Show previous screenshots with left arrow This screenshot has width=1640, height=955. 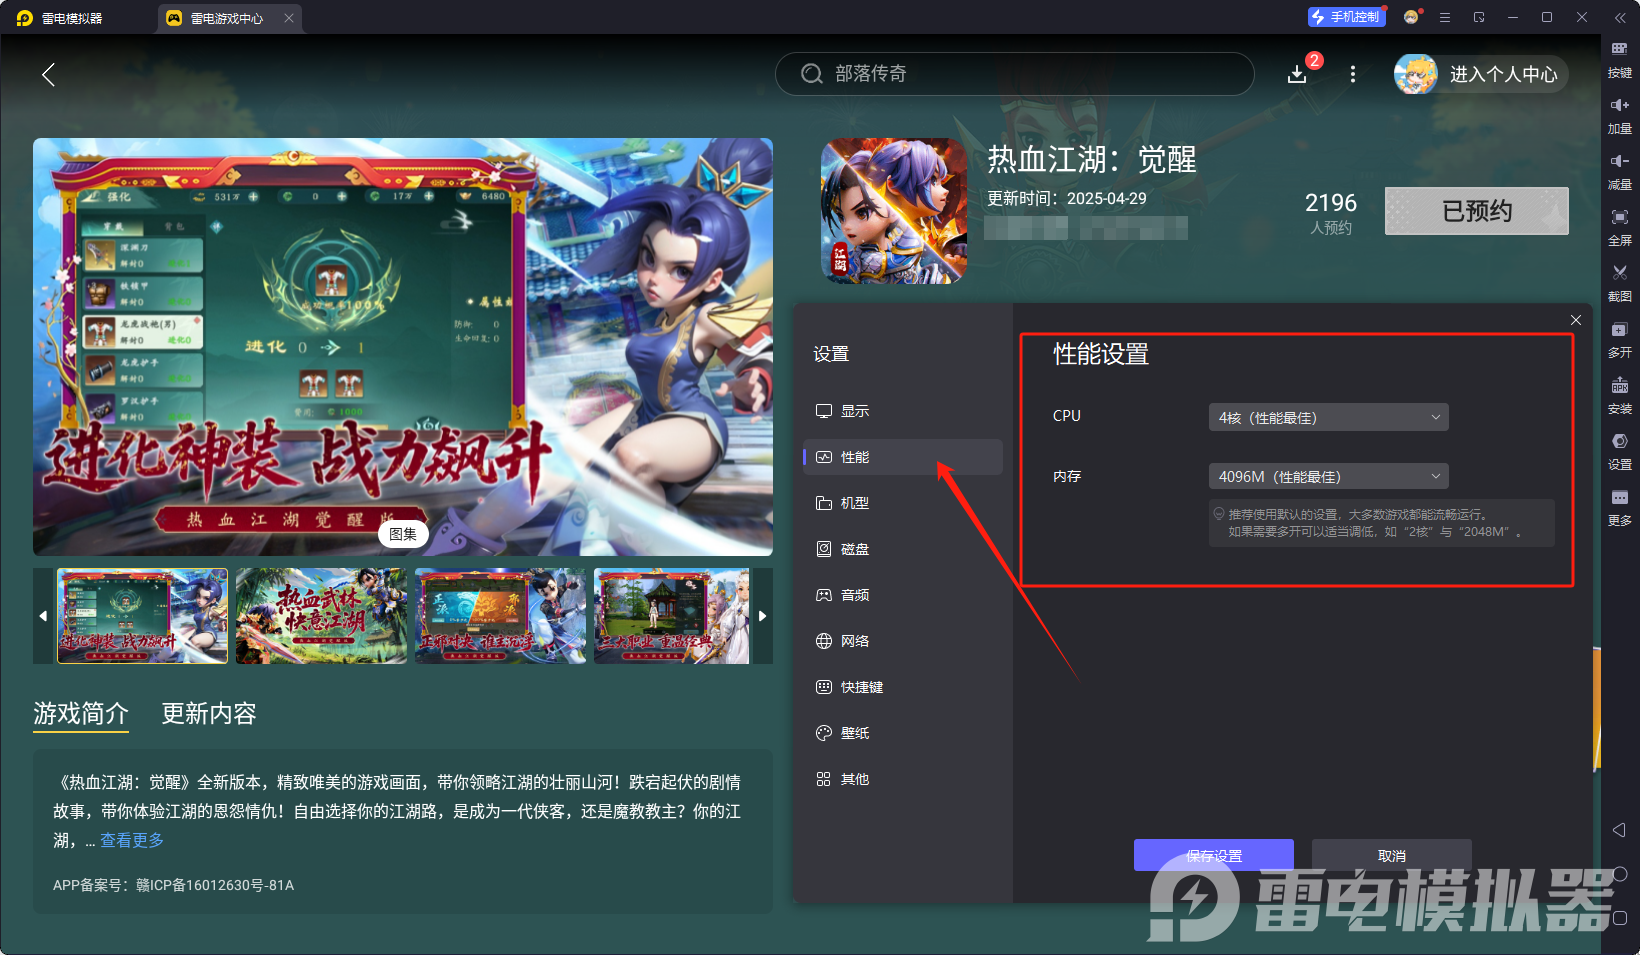coord(43,616)
